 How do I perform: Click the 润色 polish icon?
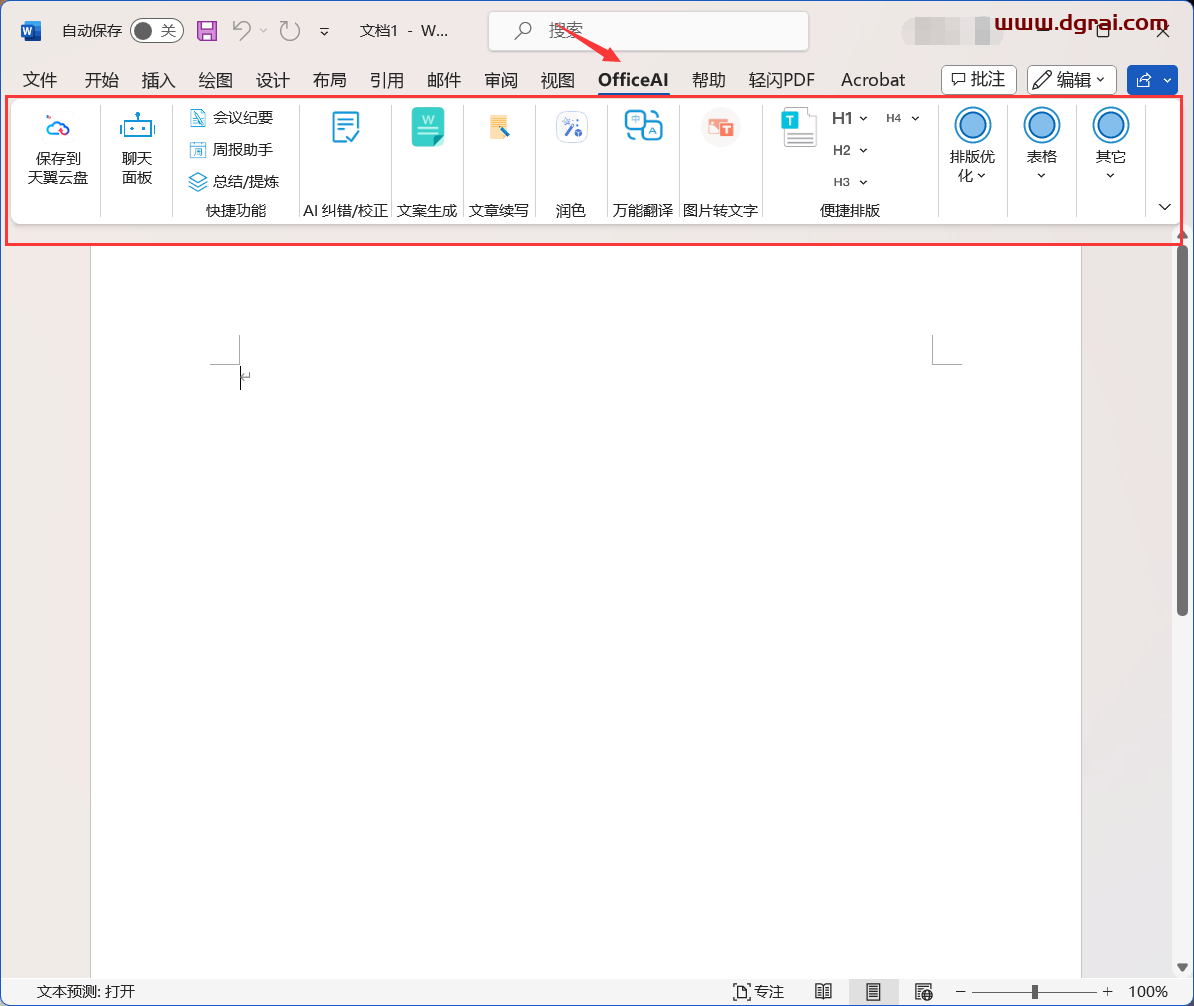[x=571, y=127]
